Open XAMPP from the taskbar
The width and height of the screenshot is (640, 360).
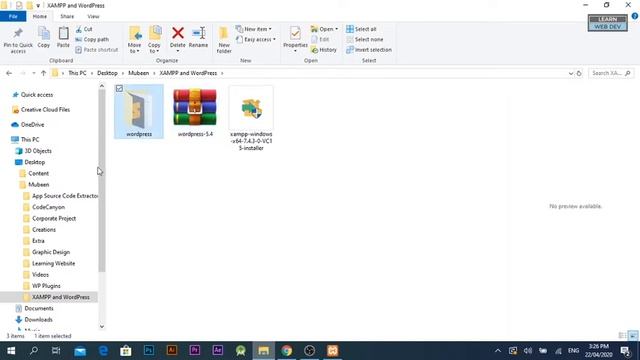tap(333, 351)
